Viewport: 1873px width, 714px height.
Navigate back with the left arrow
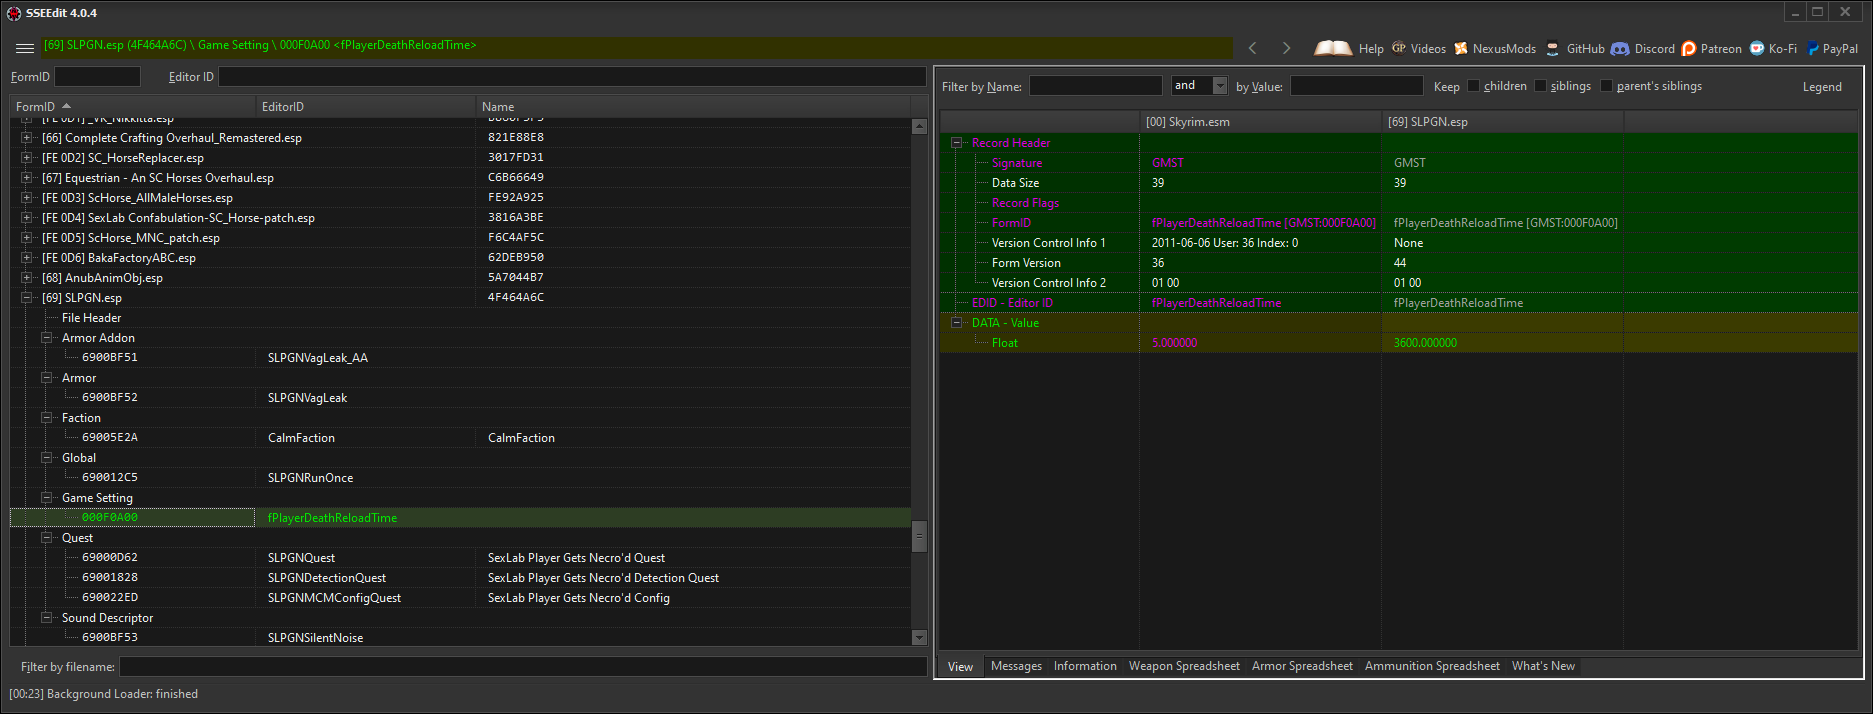1252,48
